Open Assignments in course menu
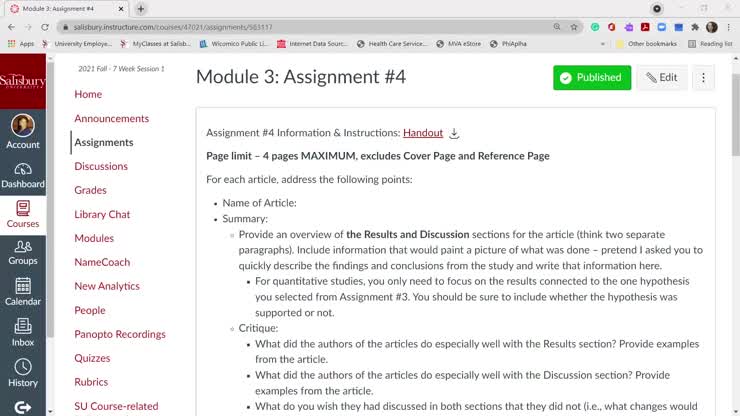The width and height of the screenshot is (740, 416). pyautogui.click(x=104, y=143)
